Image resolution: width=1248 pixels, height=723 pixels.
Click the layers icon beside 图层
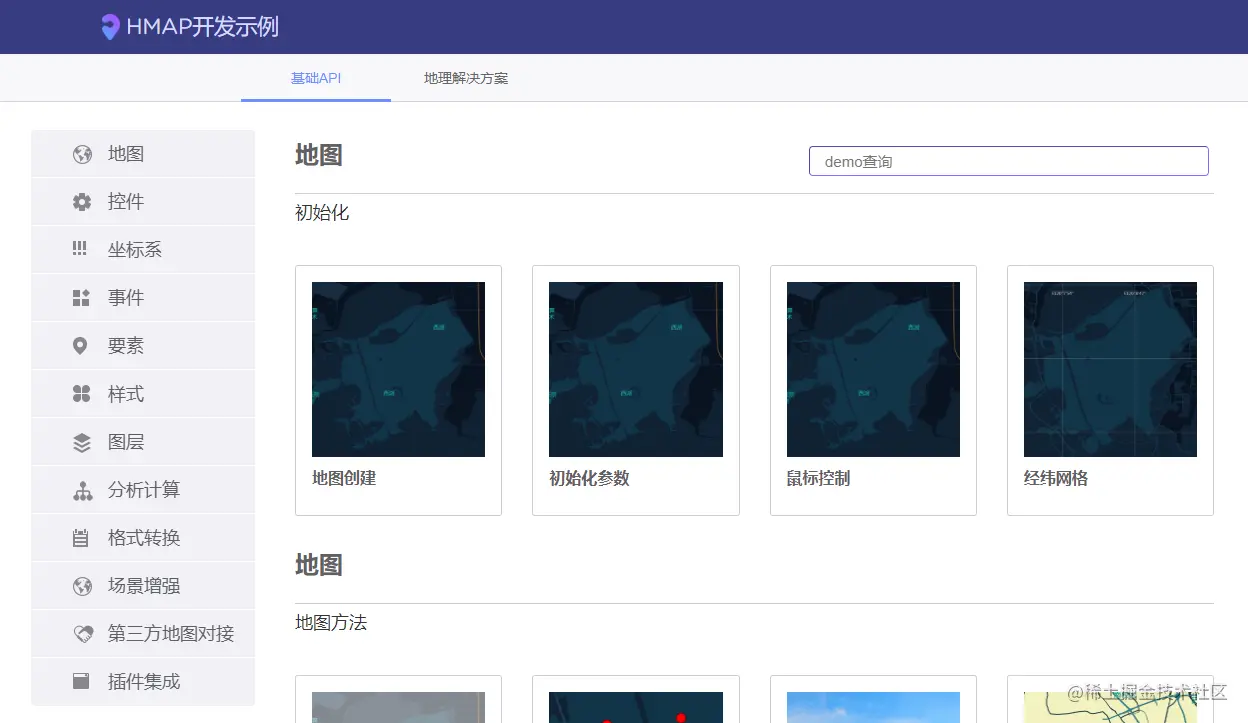[82, 442]
